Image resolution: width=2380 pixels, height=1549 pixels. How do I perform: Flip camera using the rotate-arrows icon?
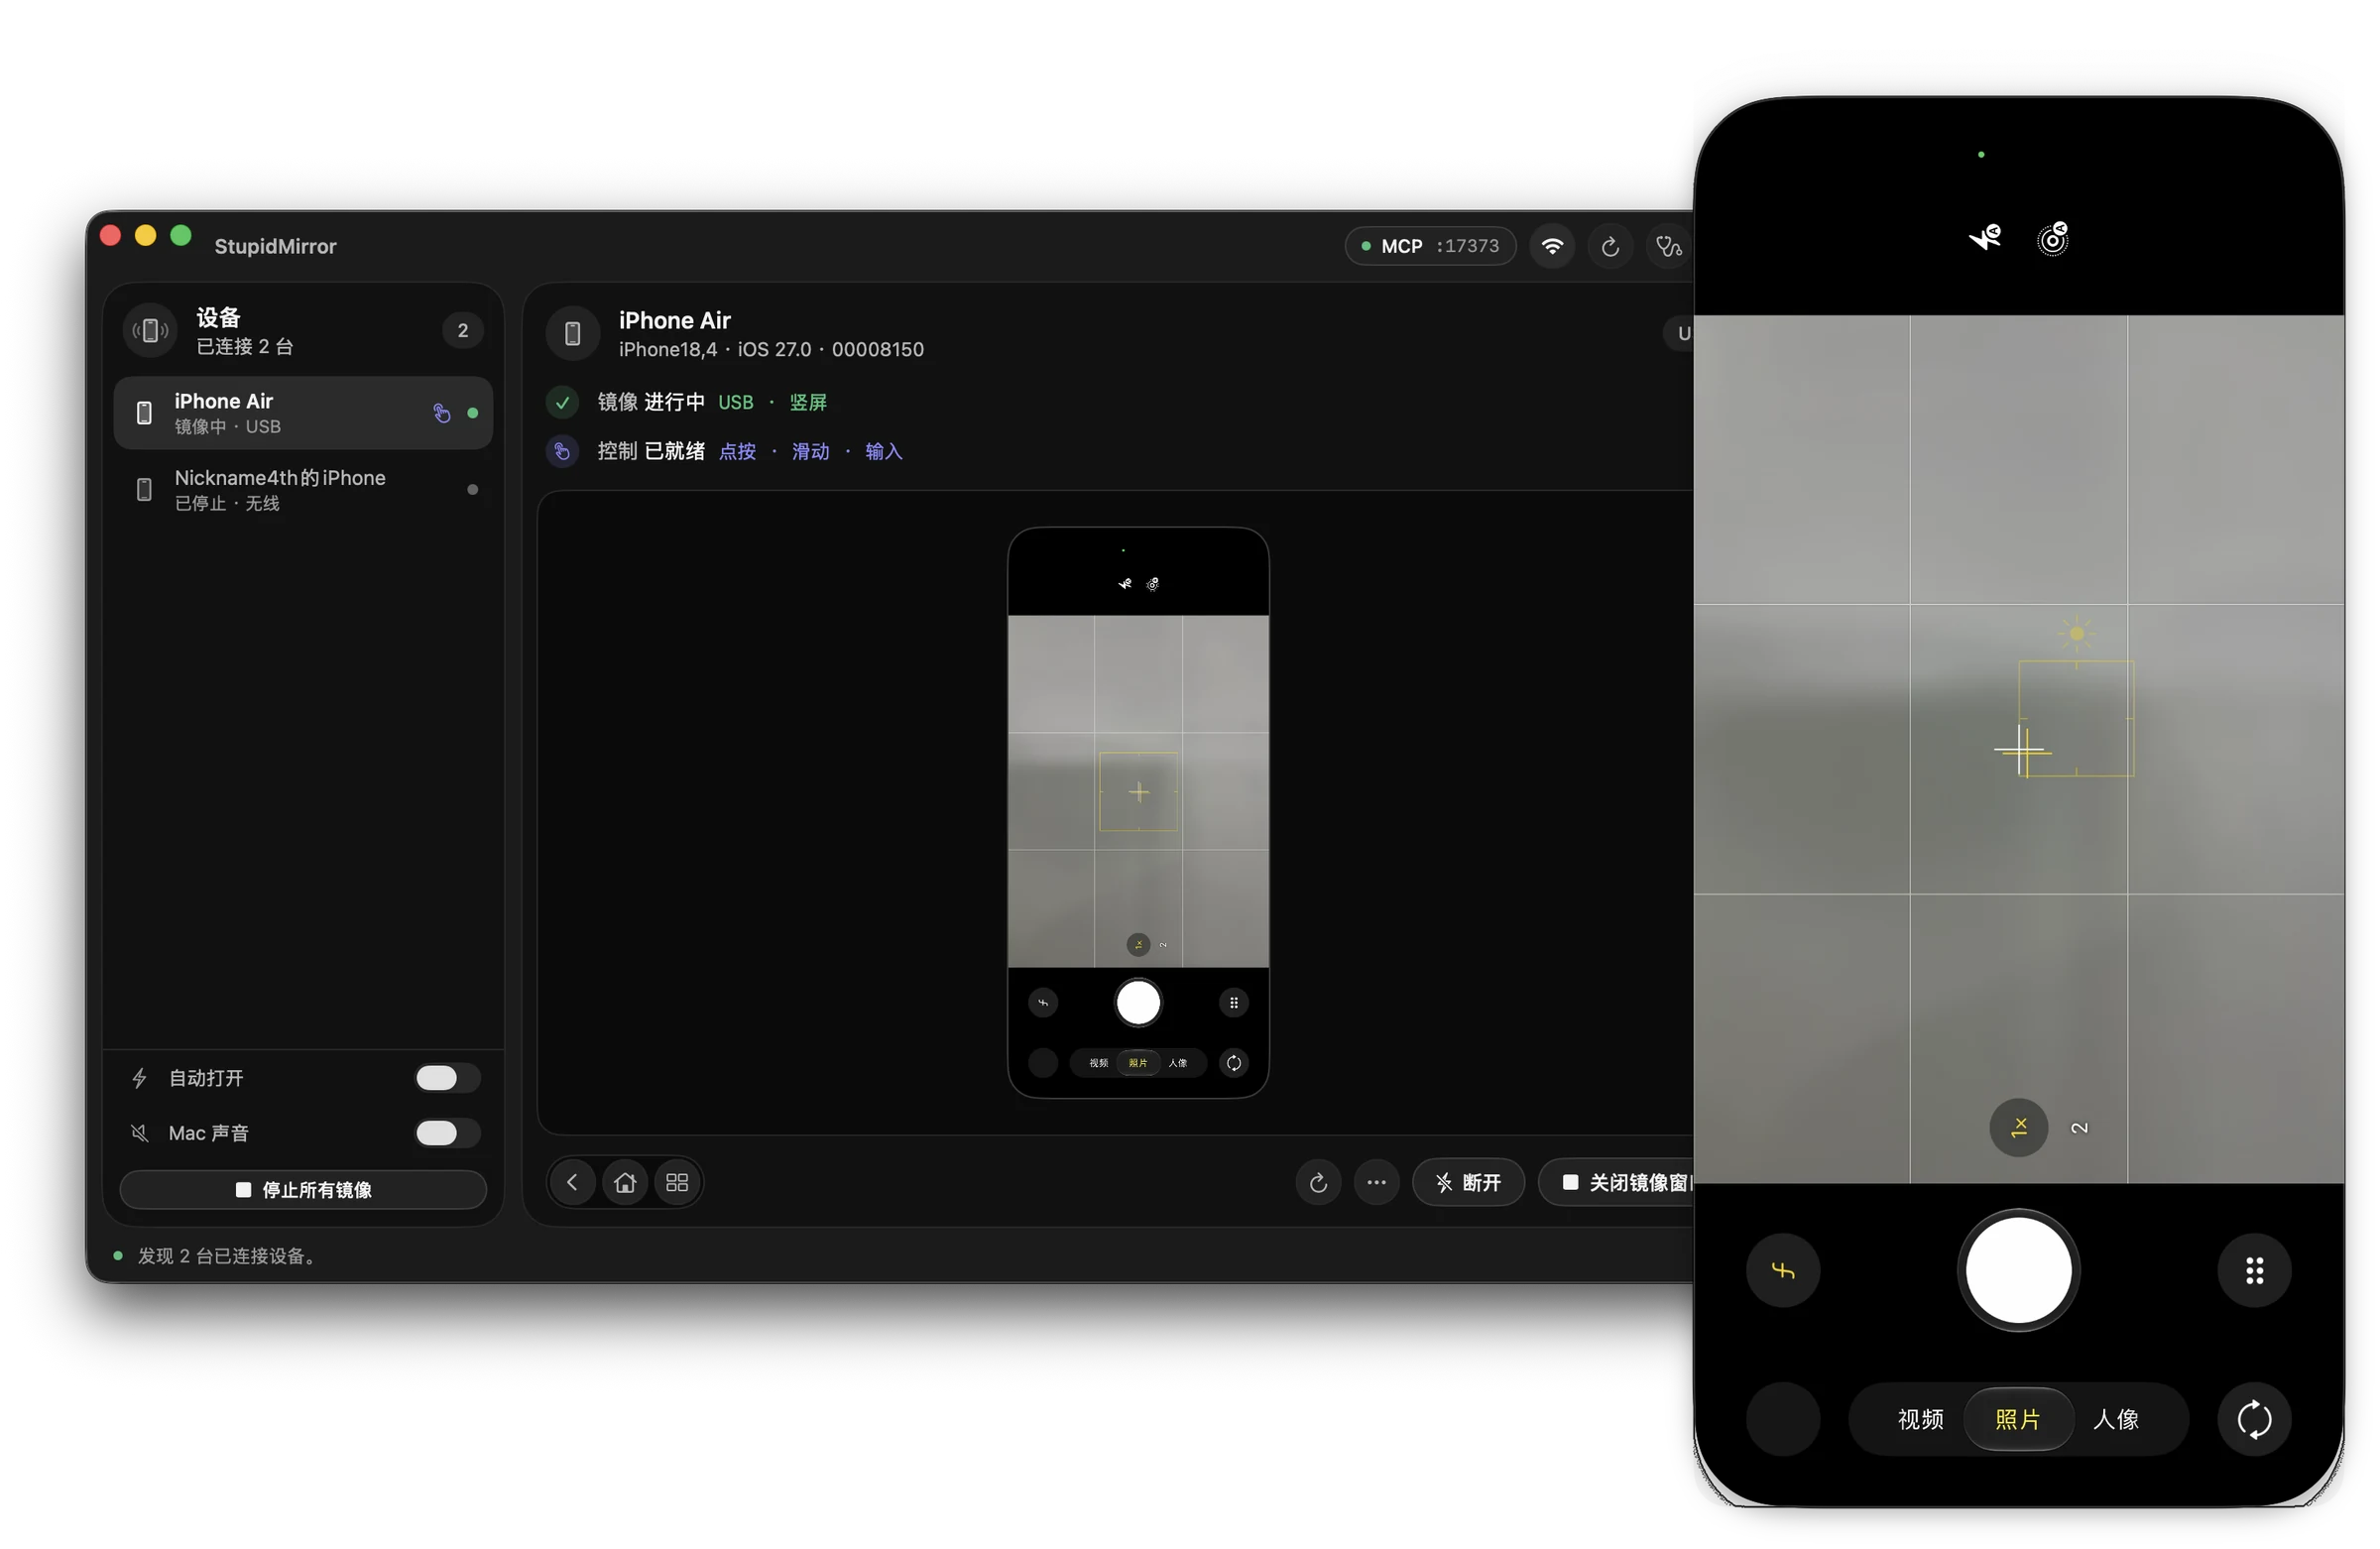point(2254,1419)
